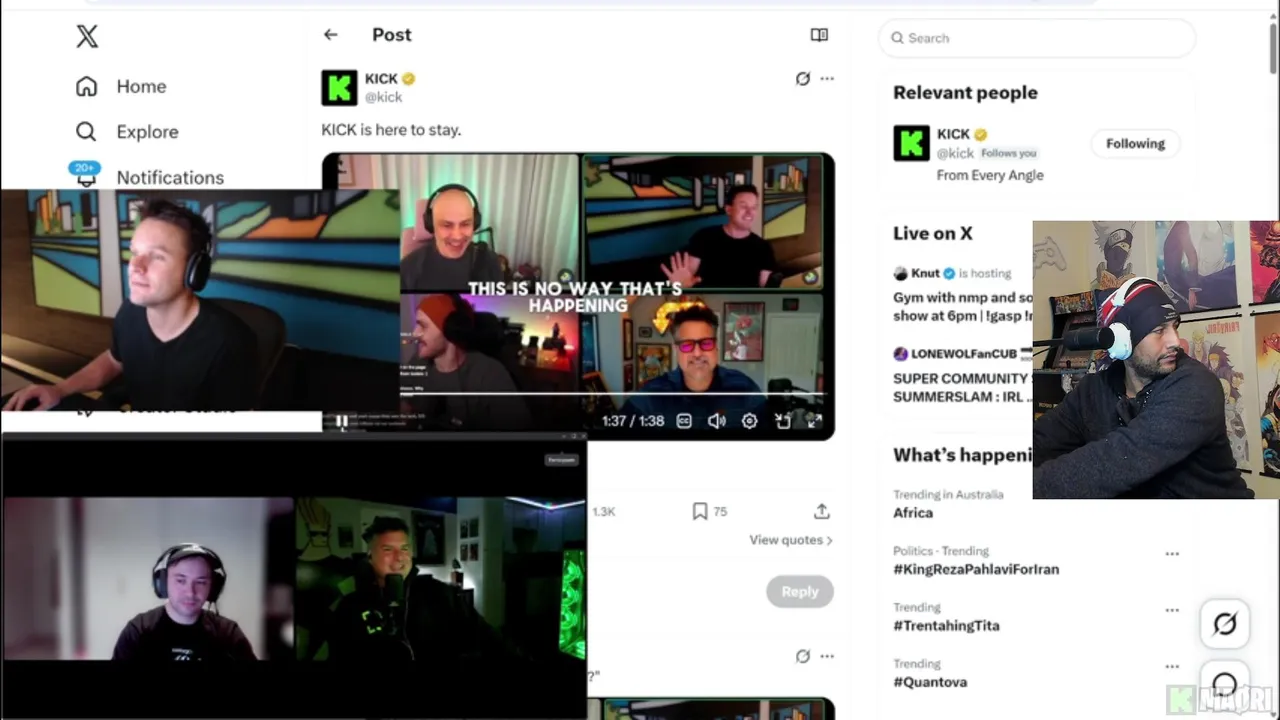
Task: Open the more options menu on the KICK post
Action: 827,79
